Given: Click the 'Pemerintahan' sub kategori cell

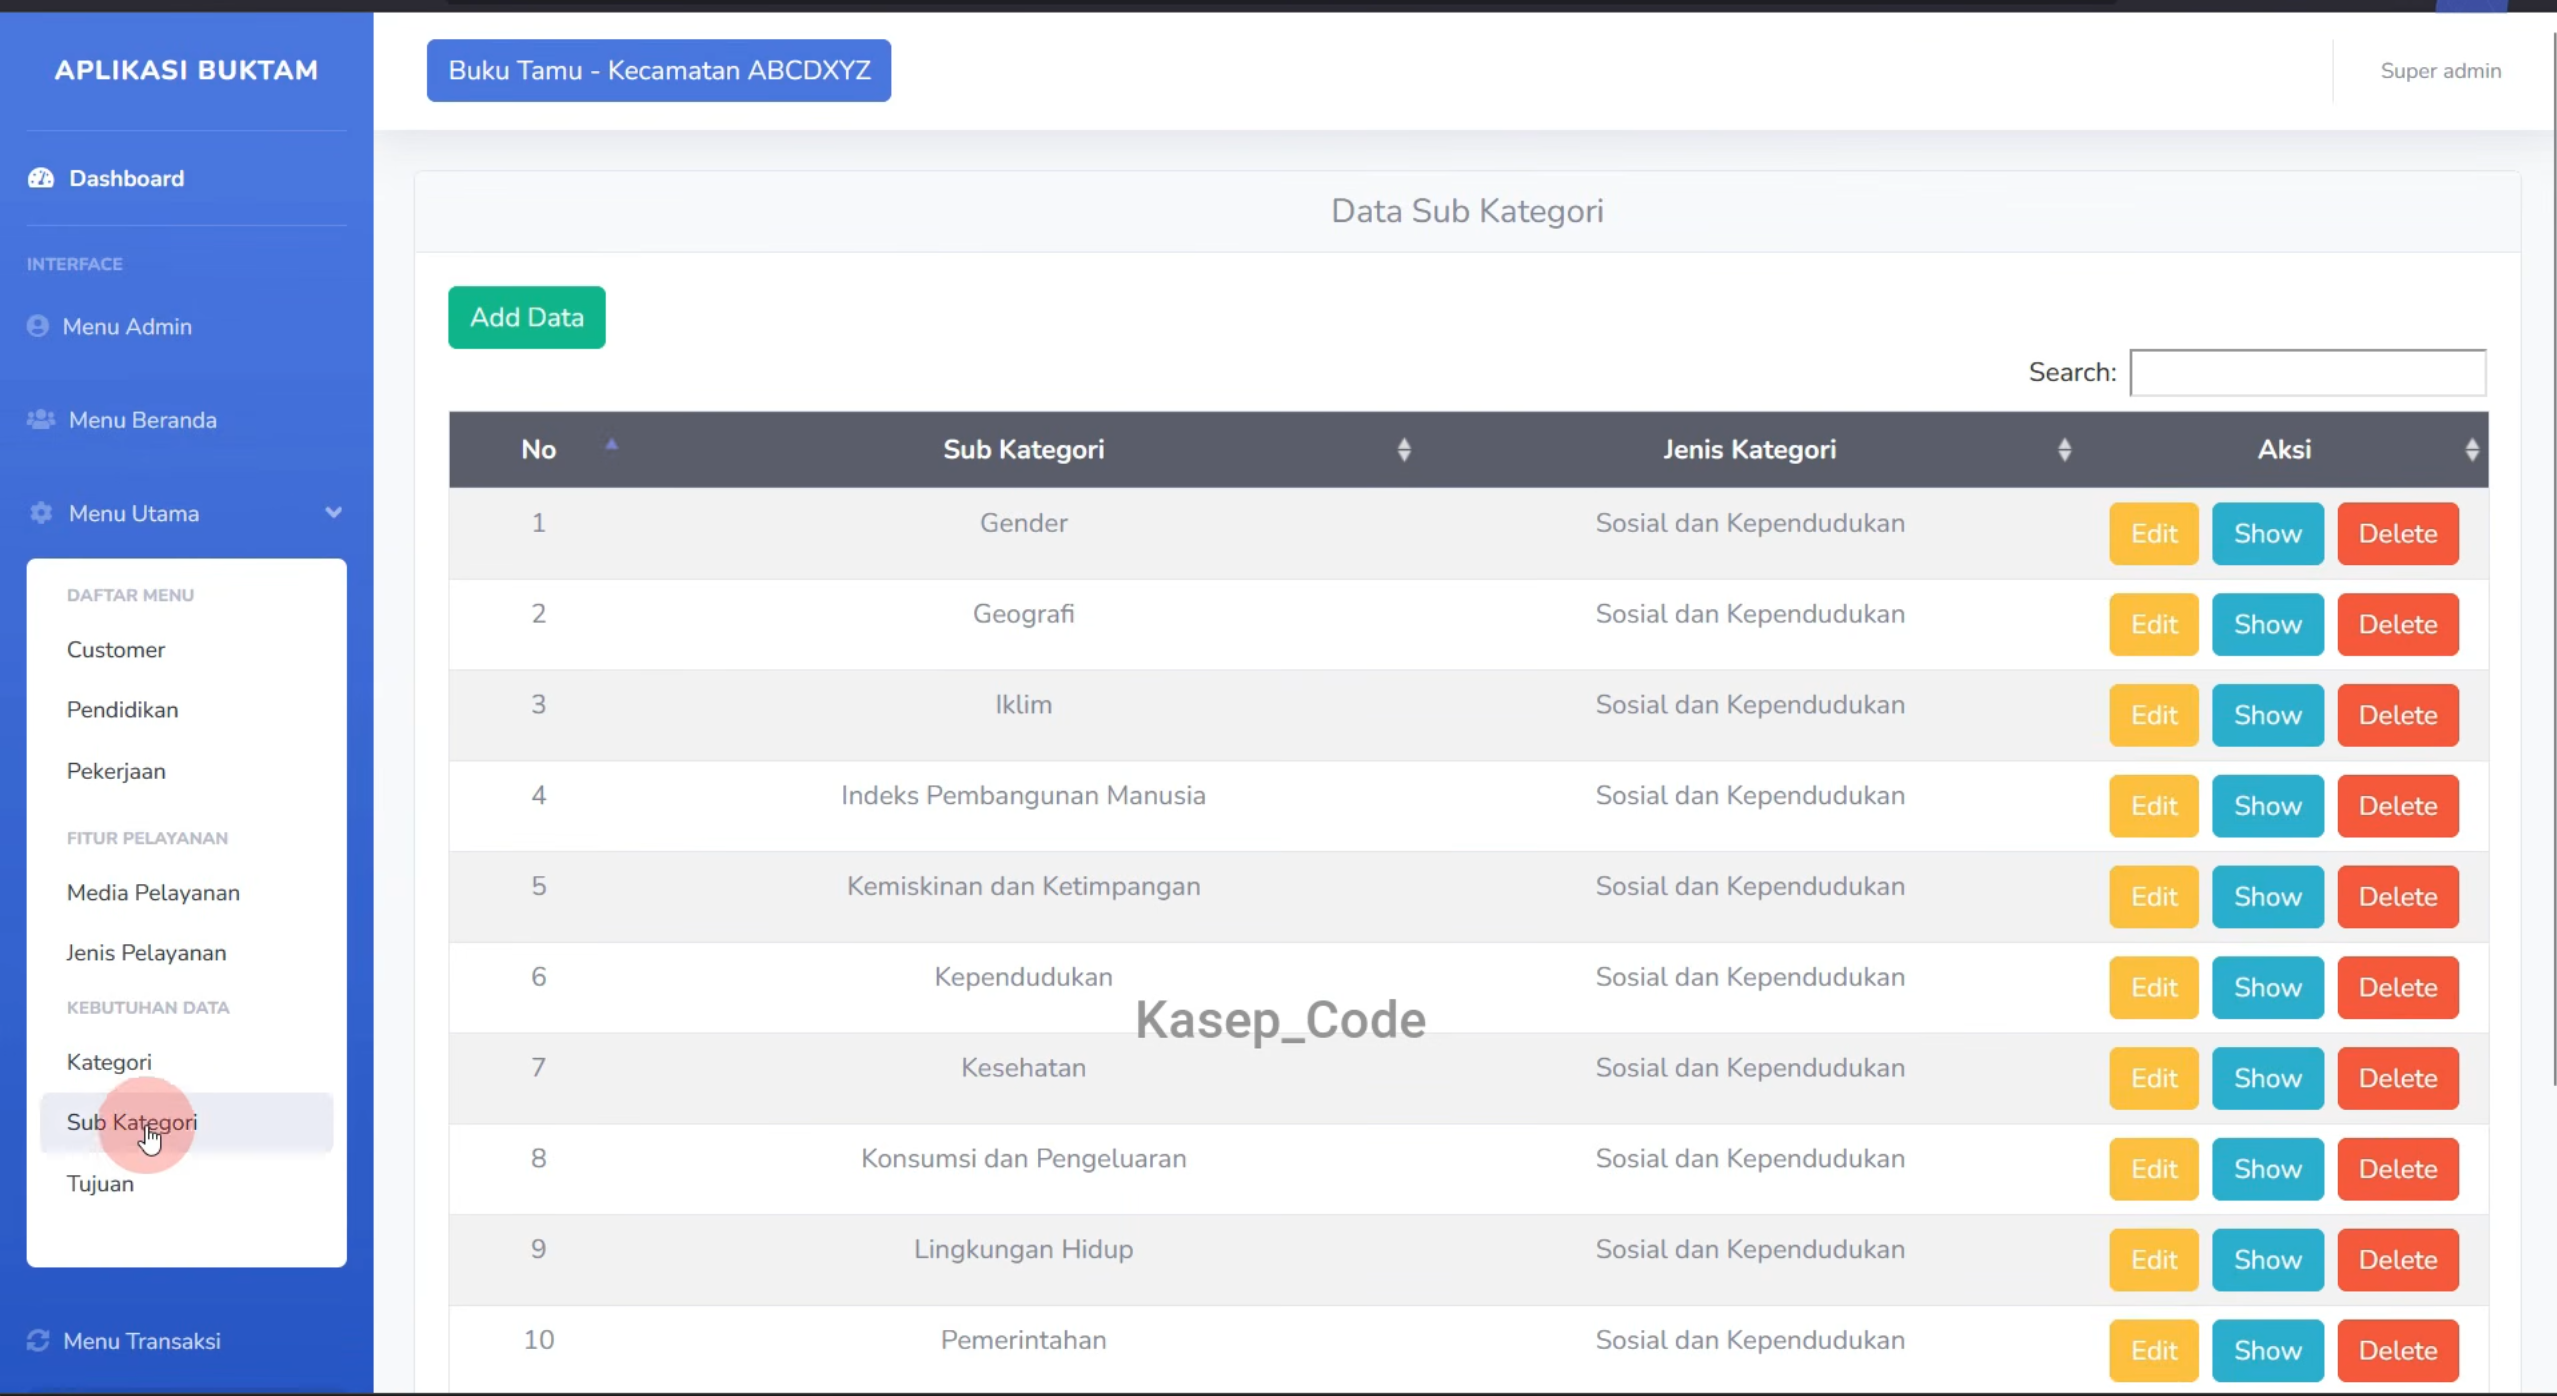Looking at the screenshot, I should click(1023, 1340).
